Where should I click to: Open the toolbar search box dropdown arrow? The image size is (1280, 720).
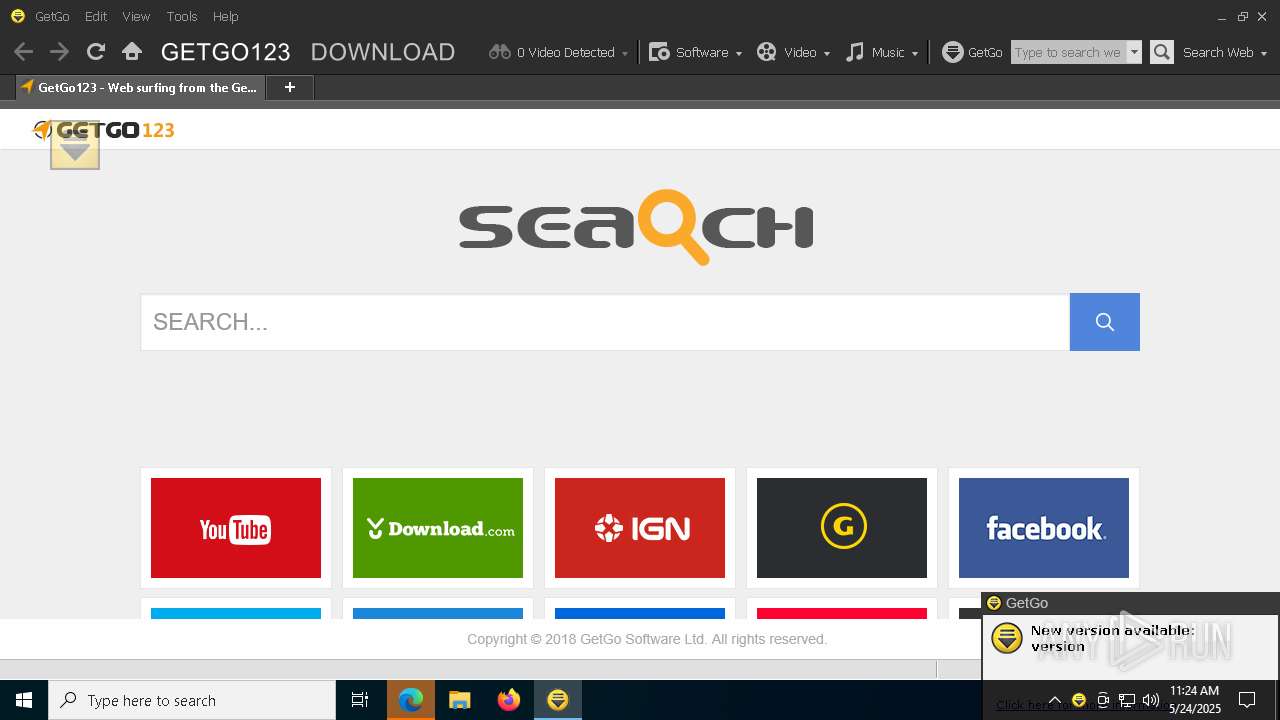pyautogui.click(x=1134, y=52)
